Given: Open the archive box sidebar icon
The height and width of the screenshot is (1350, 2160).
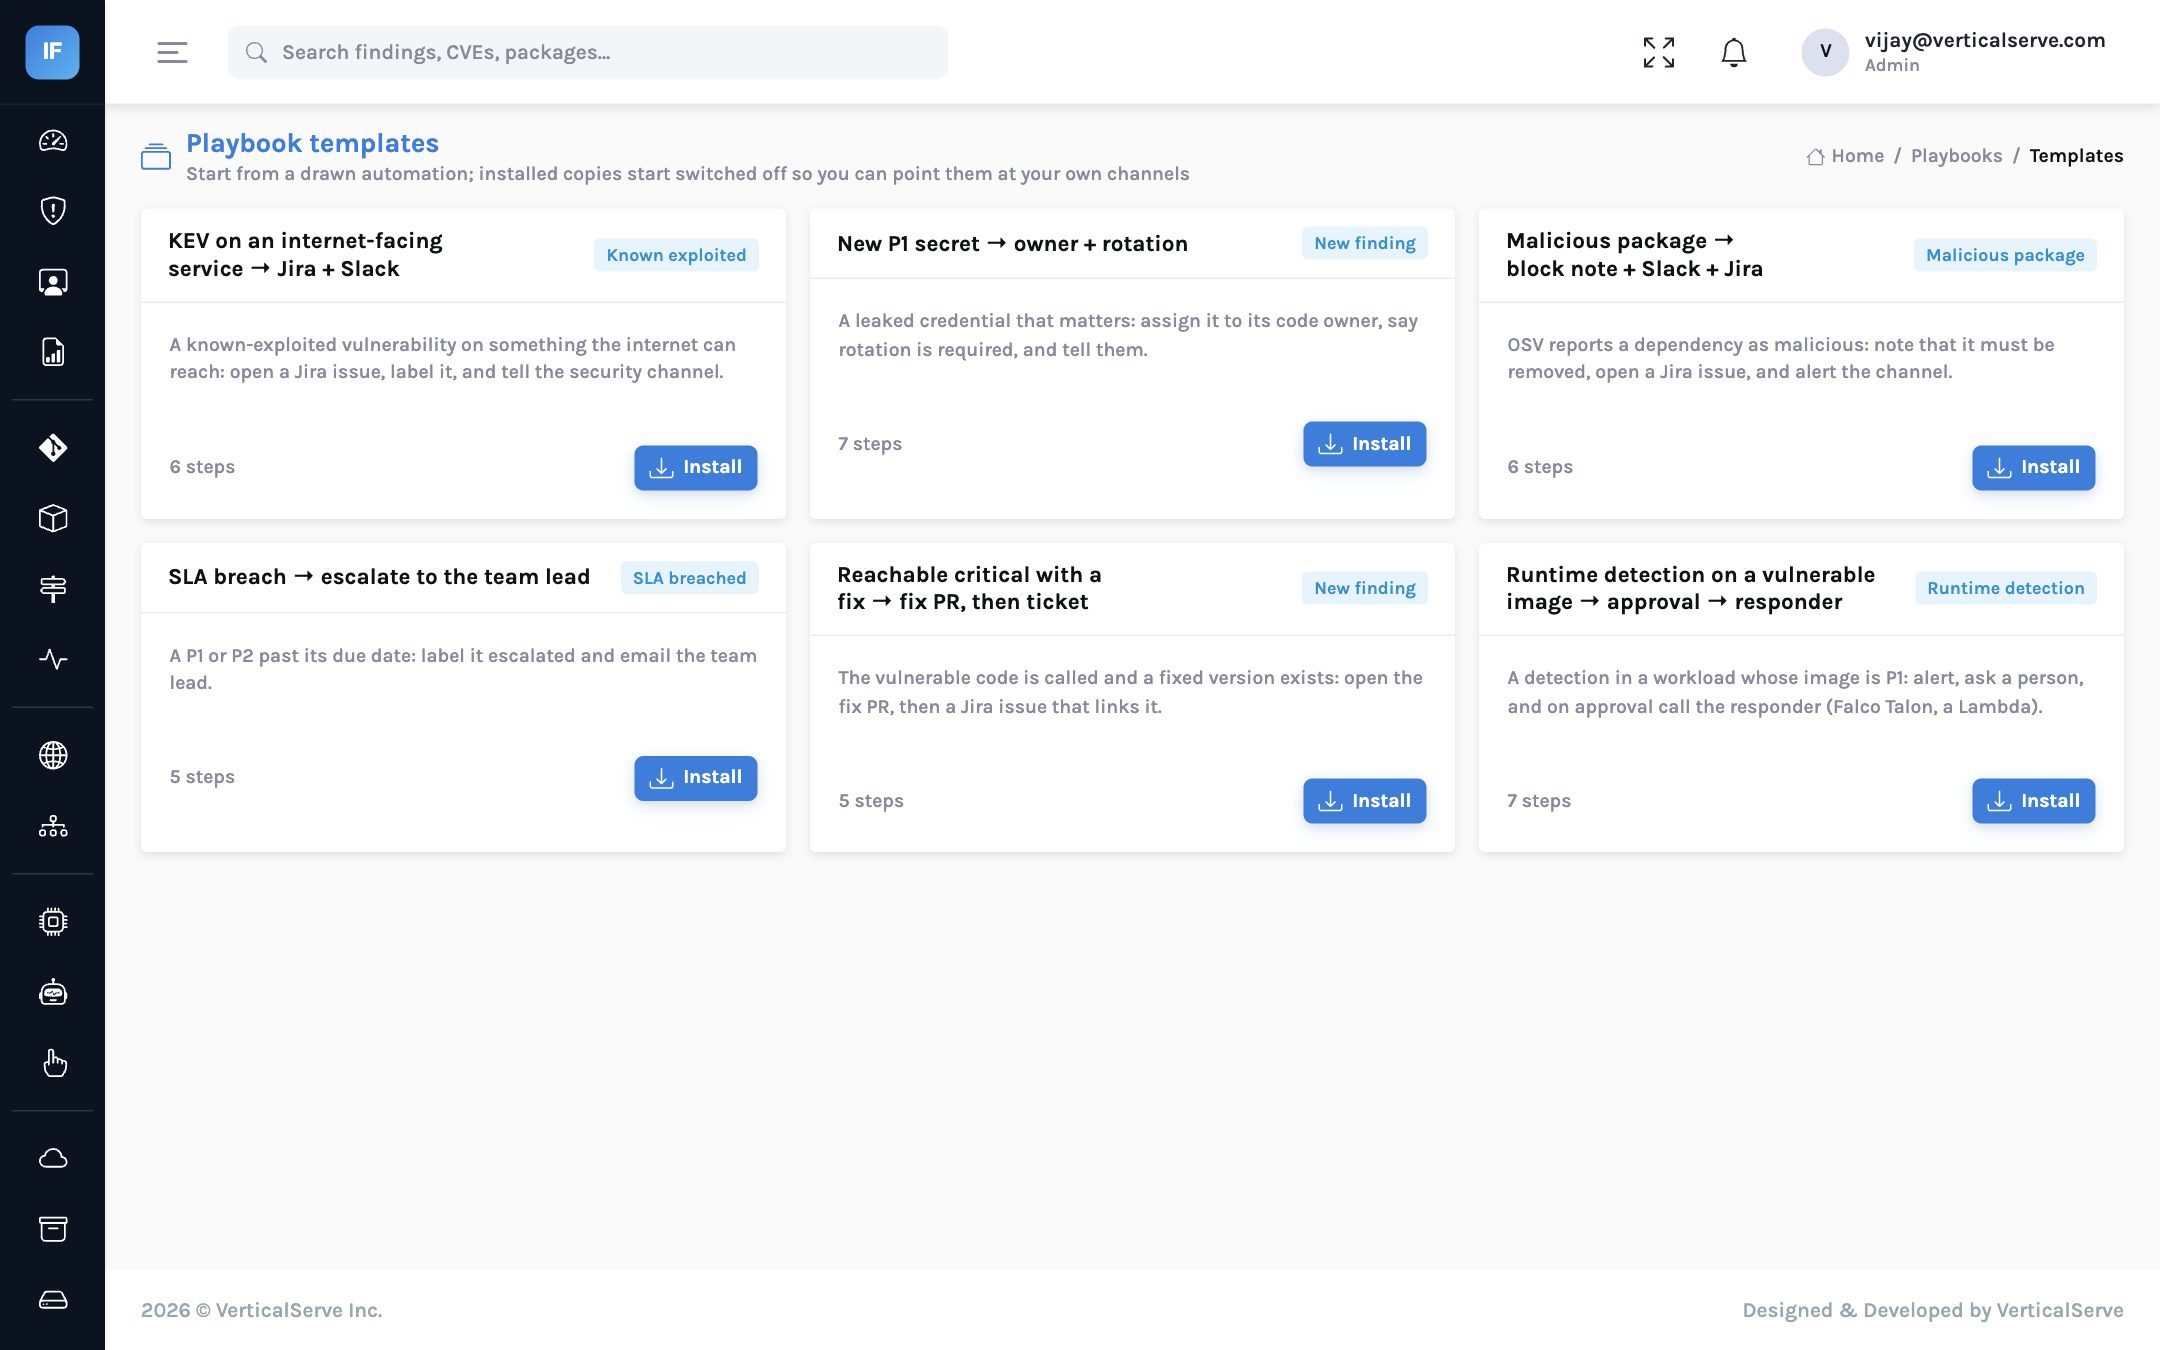Looking at the screenshot, I should click(x=53, y=1229).
